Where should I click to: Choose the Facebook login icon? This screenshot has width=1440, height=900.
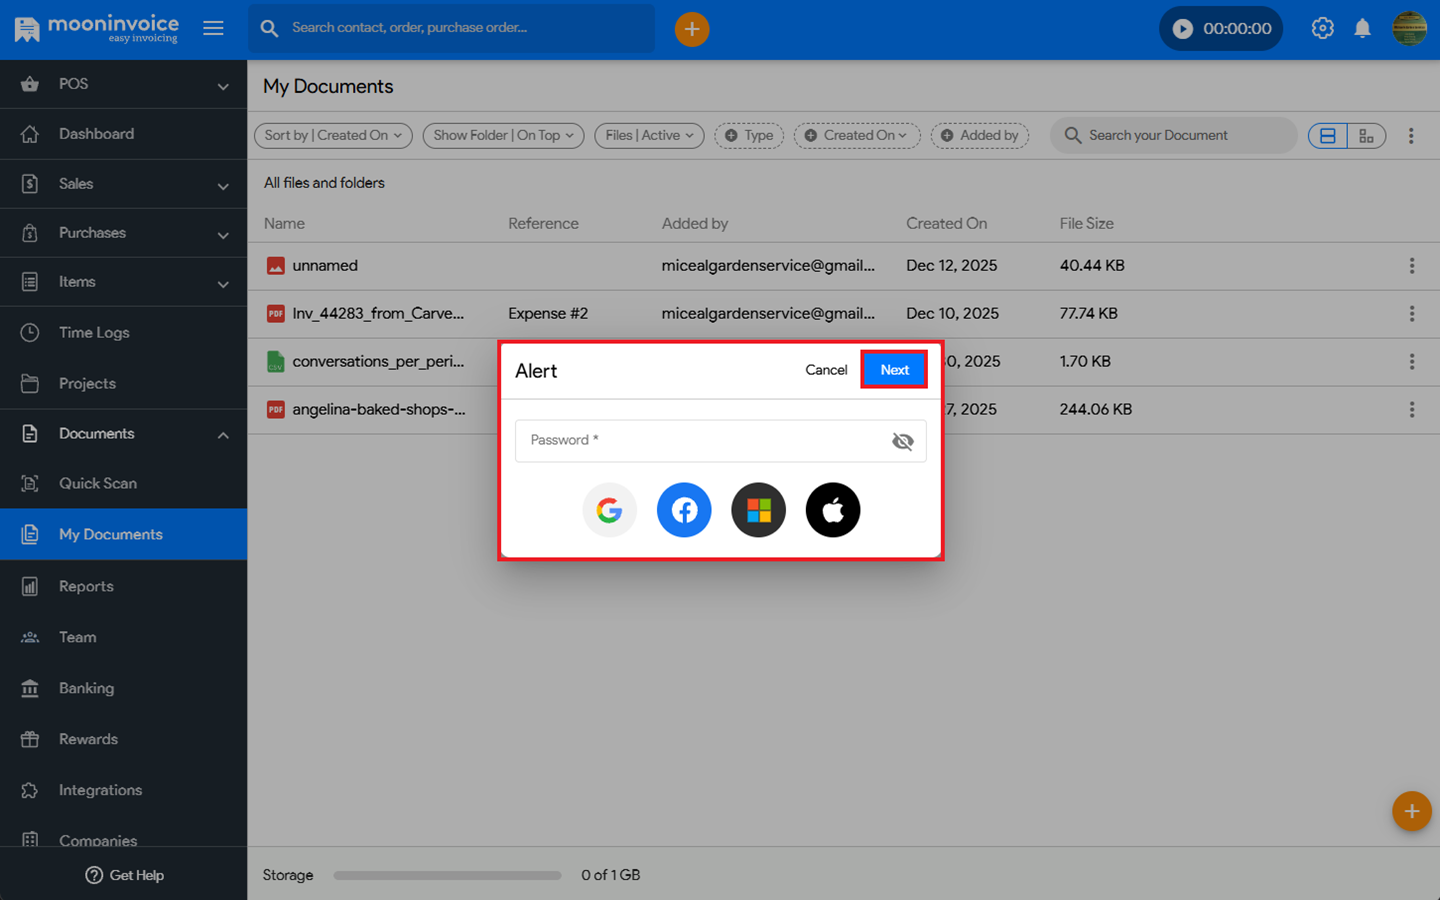pos(684,510)
